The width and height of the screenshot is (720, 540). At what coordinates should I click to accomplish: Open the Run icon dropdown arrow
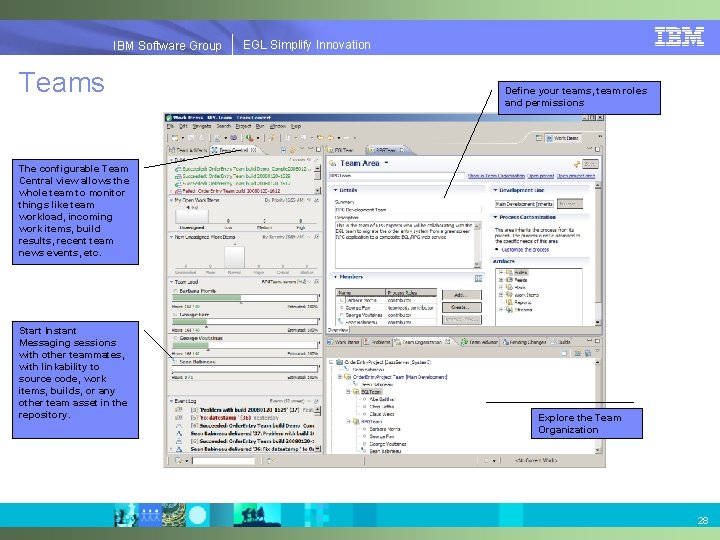(x=258, y=137)
